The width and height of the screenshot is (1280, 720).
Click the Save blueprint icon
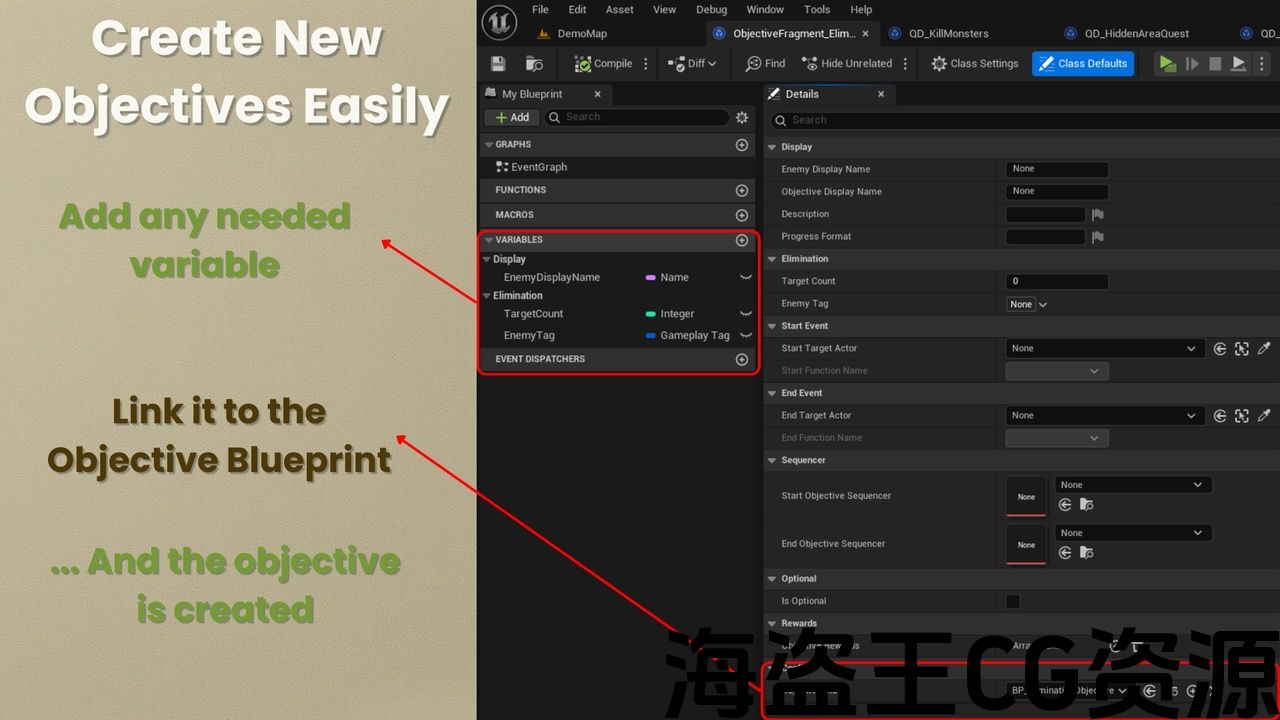[498, 64]
